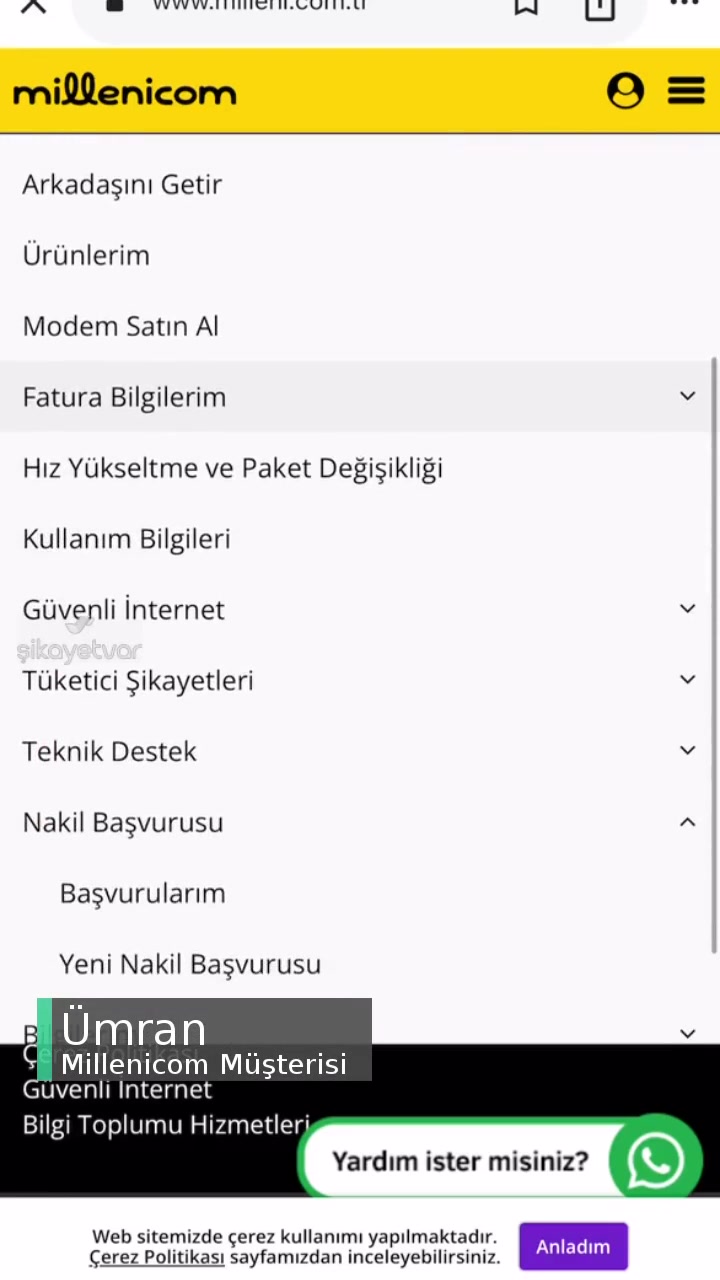Click the Millenicom logo
The height and width of the screenshot is (1280, 720).
(x=124, y=90)
